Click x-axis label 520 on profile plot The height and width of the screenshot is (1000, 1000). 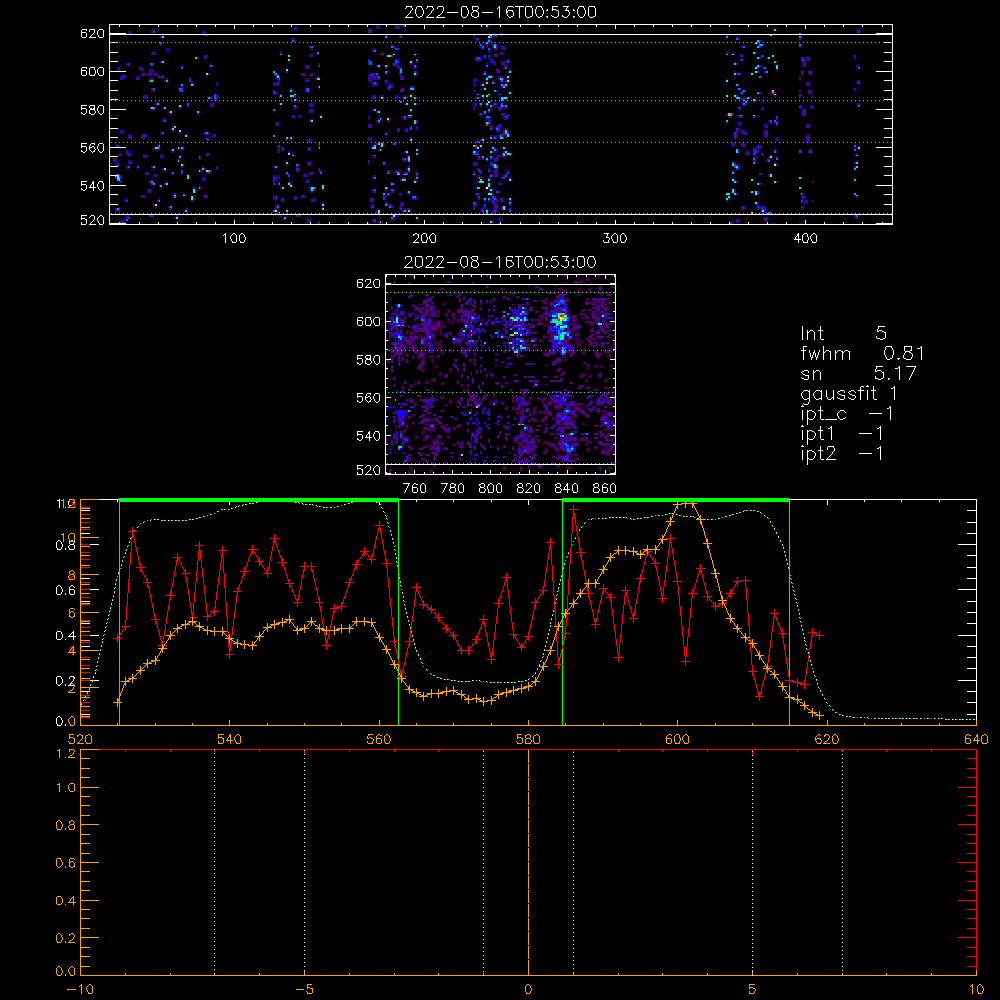(80, 740)
